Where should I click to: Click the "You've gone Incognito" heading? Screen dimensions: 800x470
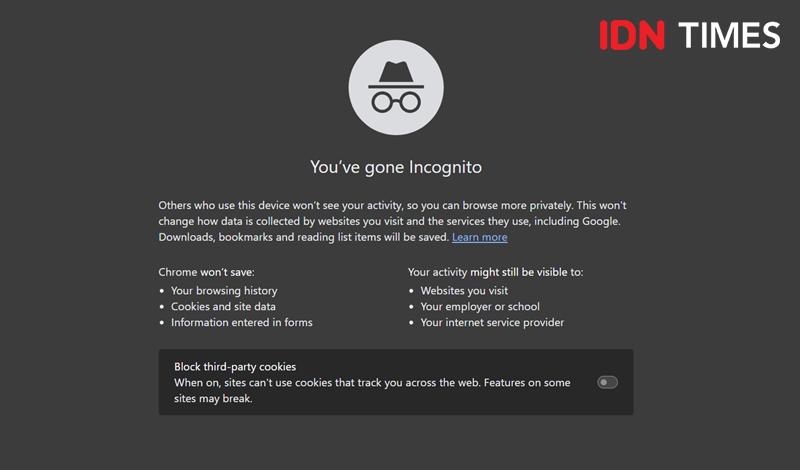tap(396, 167)
